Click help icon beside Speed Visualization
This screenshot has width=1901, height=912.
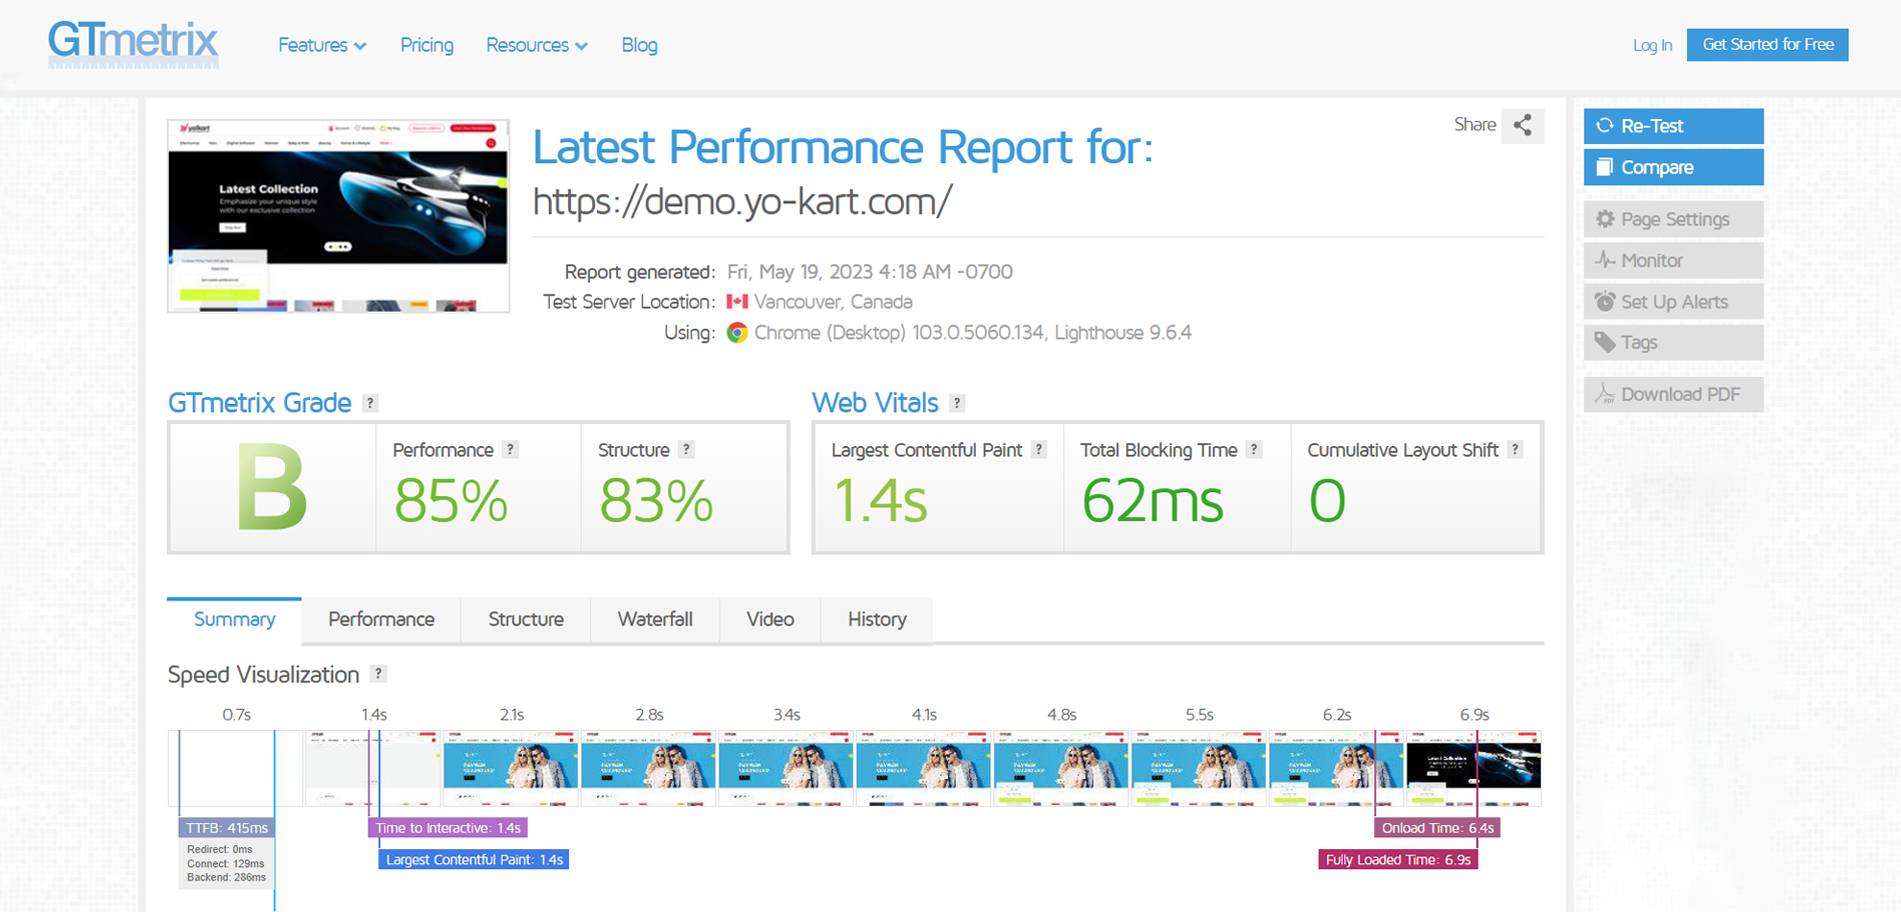[x=378, y=674]
